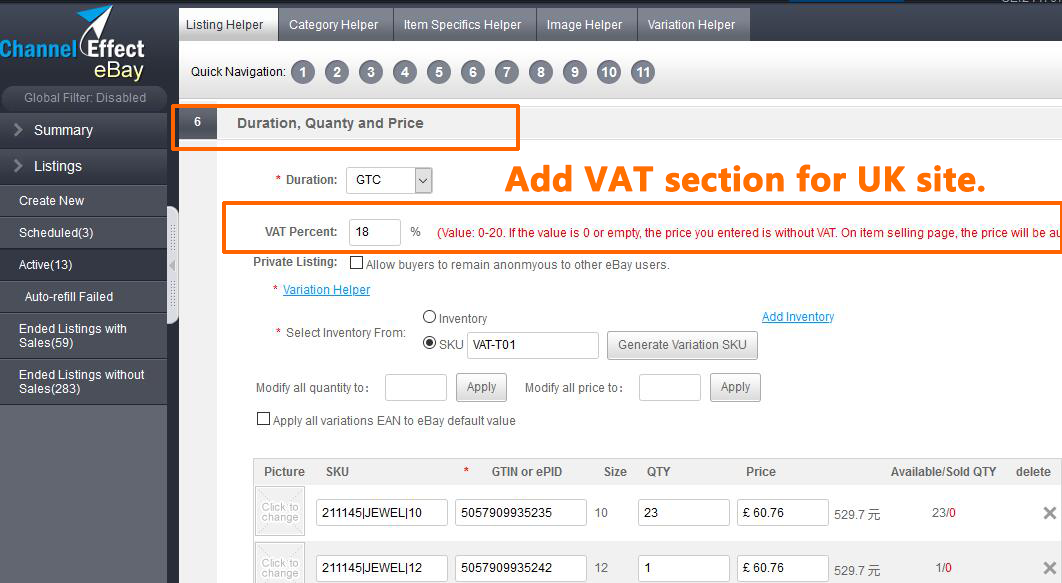This screenshot has height=583, width=1062.
Task: Open Ended Listings without Sales(283)
Action: click(x=83, y=382)
